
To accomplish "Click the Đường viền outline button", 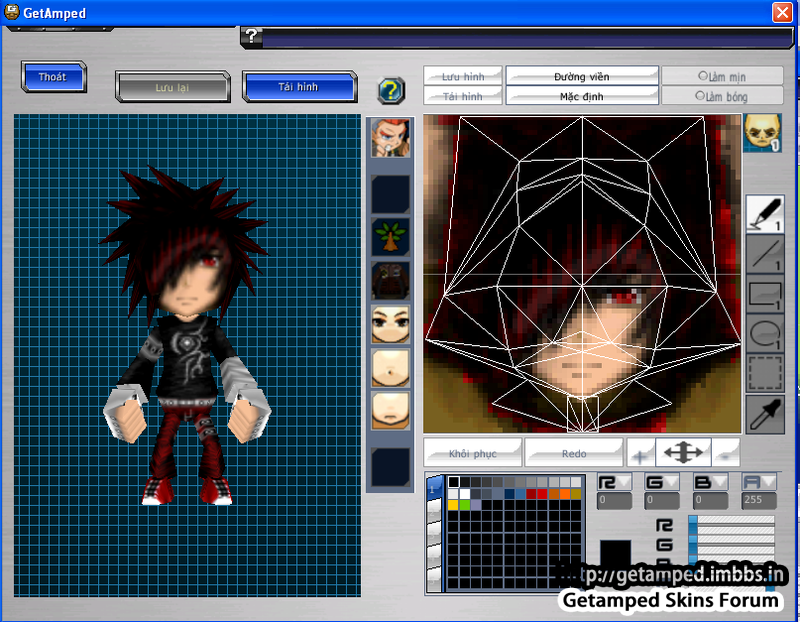I will (582, 76).
